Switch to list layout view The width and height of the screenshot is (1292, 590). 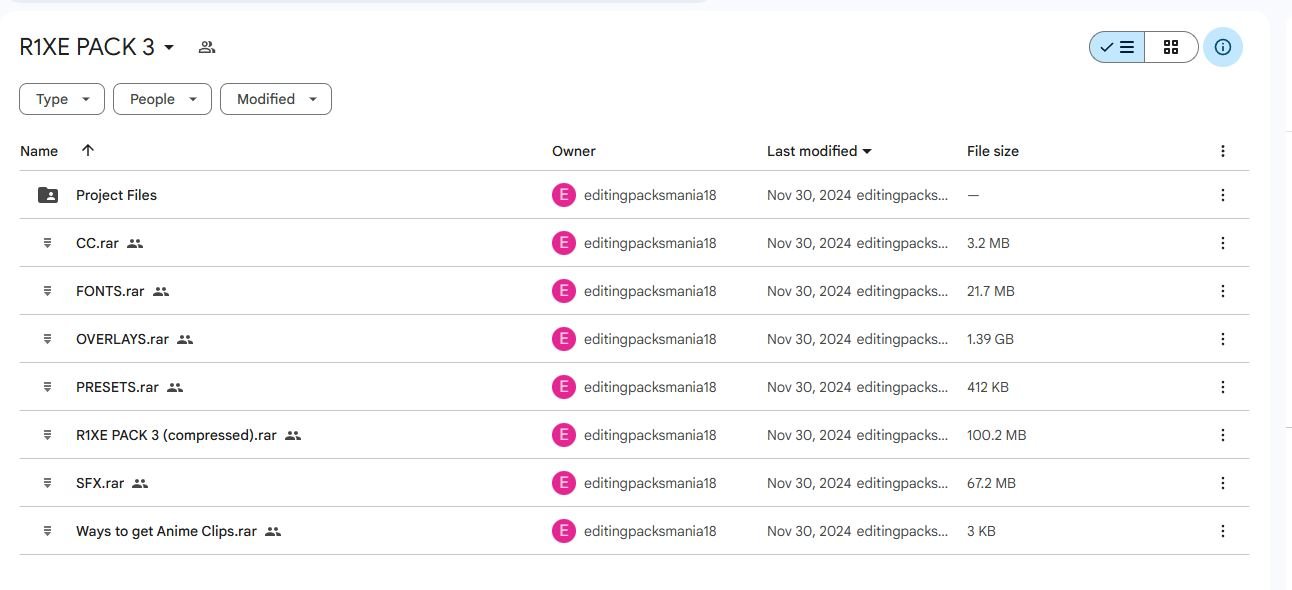pos(1117,47)
